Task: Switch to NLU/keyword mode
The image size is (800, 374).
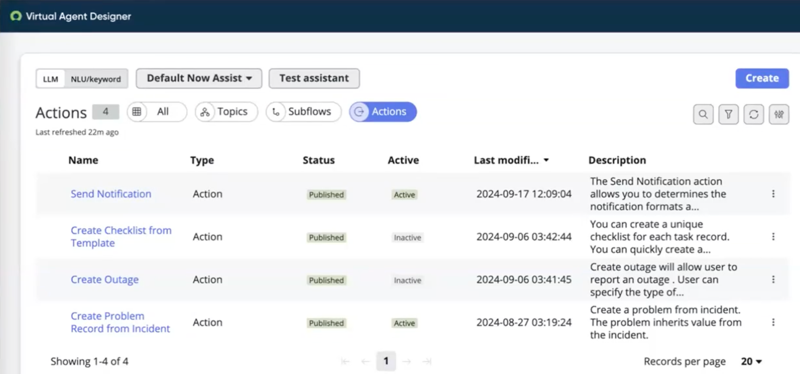Action: click(x=96, y=79)
